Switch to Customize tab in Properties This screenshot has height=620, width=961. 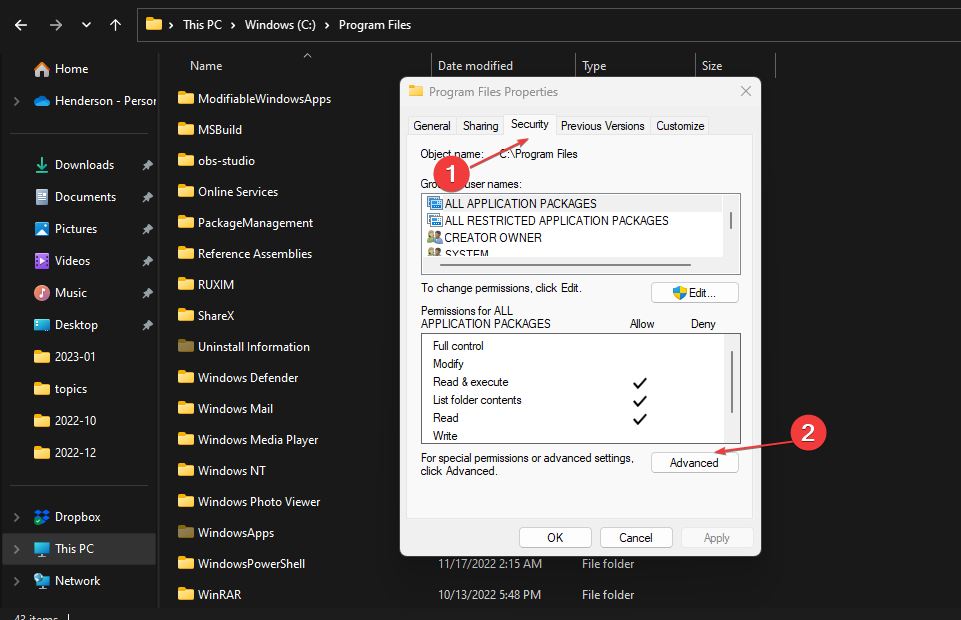click(x=680, y=126)
